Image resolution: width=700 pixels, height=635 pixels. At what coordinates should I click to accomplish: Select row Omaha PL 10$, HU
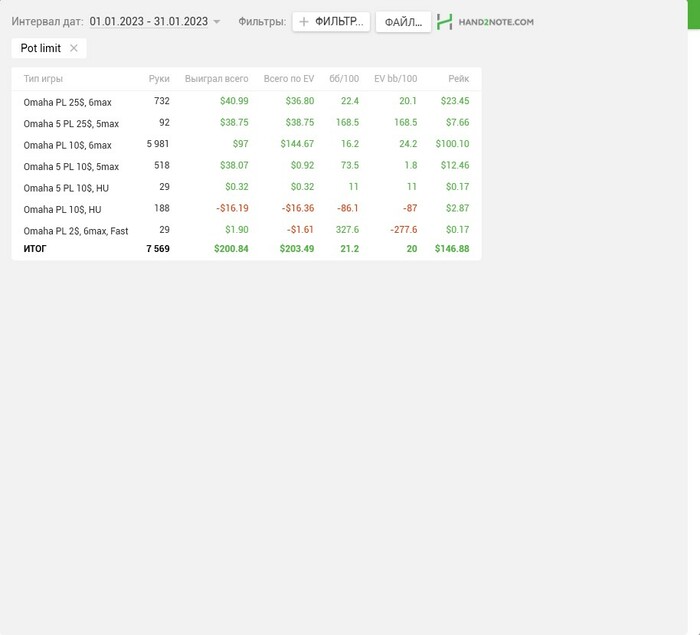(x=246, y=209)
